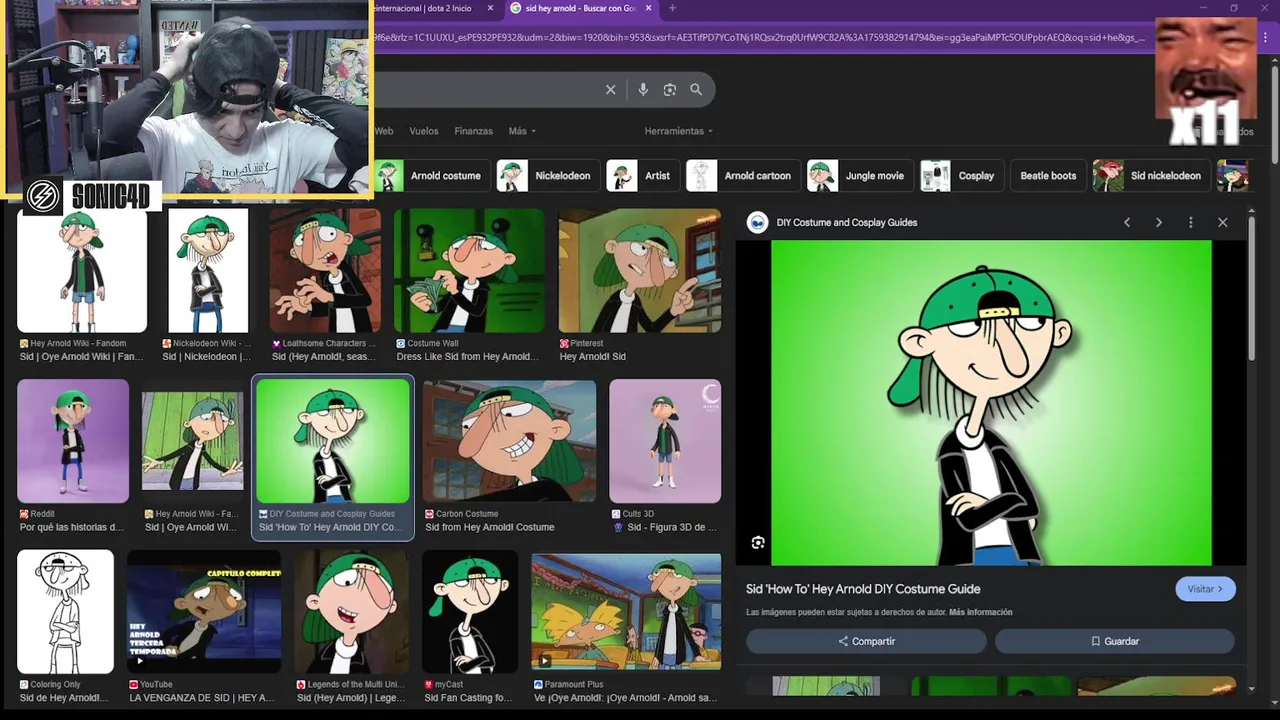1280x720 pixels.
Task: Open the Pinterest 'Hey Arnold! Sid' thumbnail
Action: click(640, 270)
